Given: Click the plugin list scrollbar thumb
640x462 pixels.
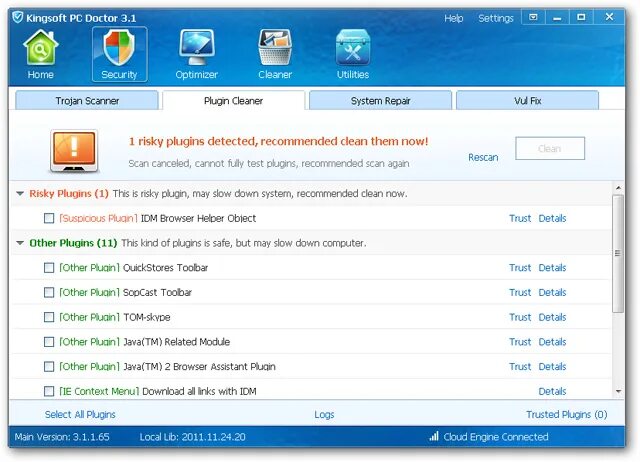Looking at the screenshot, I should (618, 253).
